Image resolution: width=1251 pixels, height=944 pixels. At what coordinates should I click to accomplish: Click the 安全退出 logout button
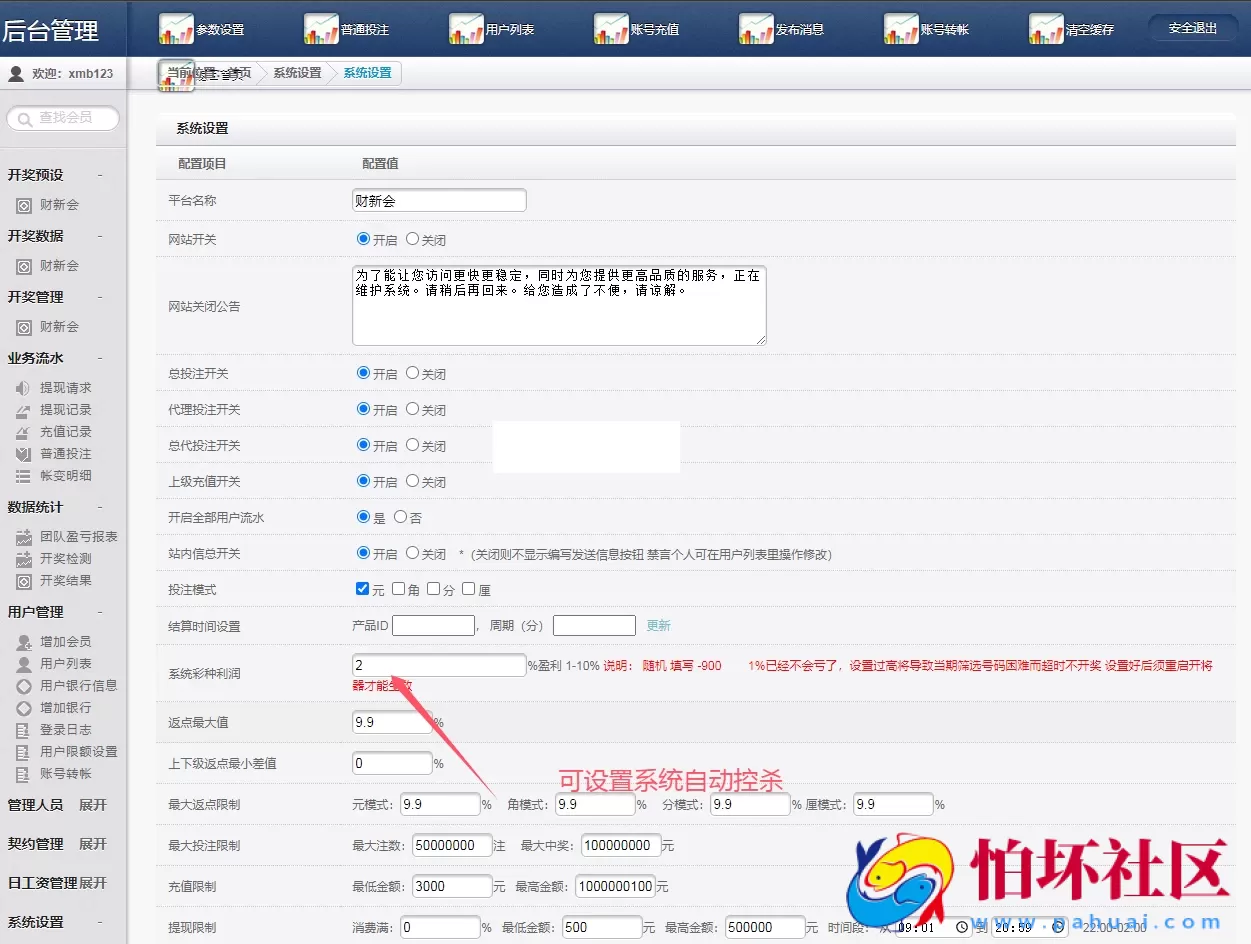point(1191,29)
